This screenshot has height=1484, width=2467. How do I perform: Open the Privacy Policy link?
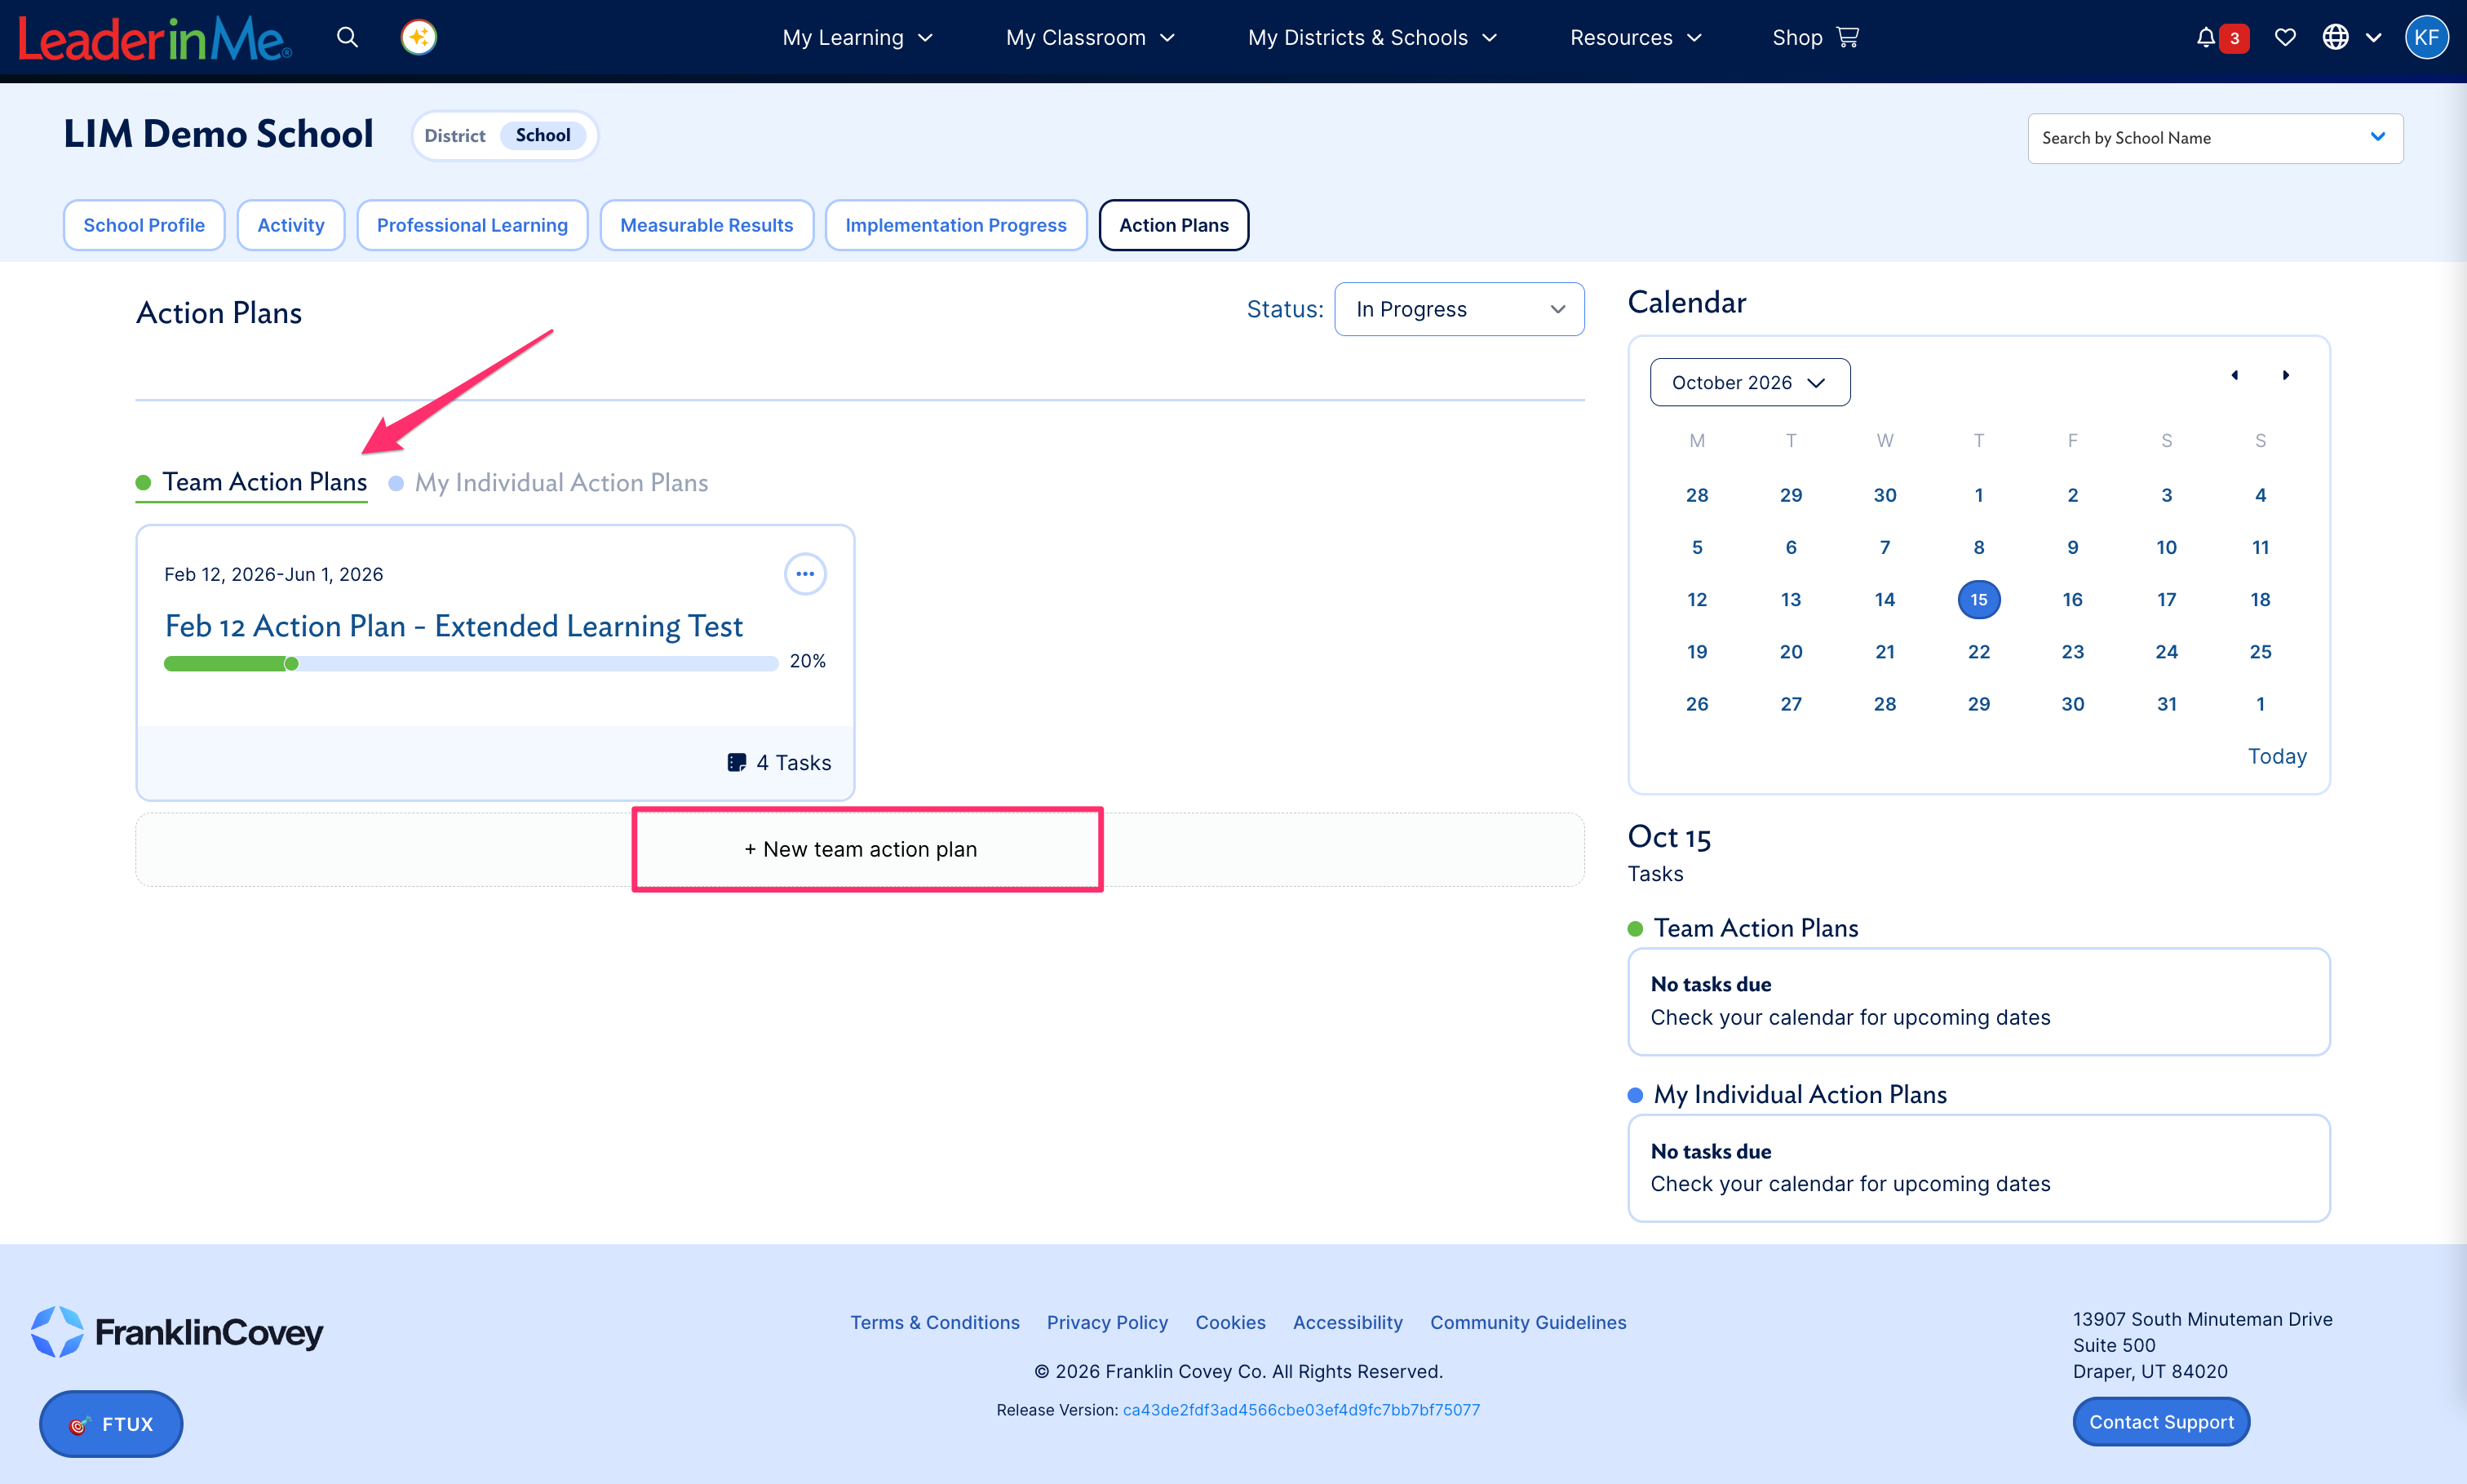[x=1107, y=1322]
